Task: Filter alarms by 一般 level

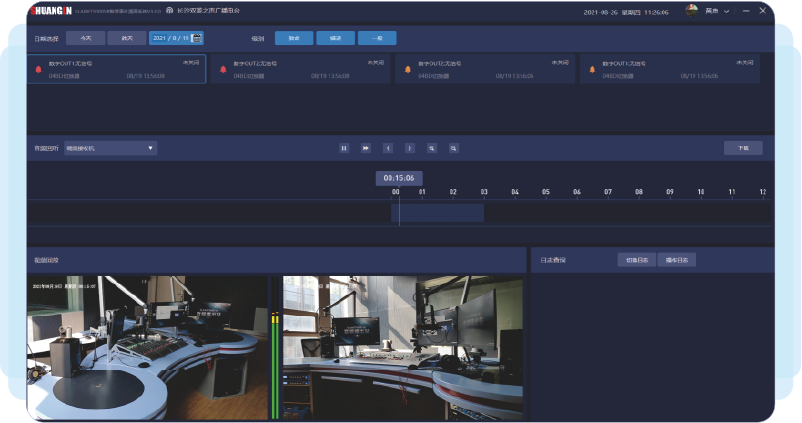Action: coord(377,38)
